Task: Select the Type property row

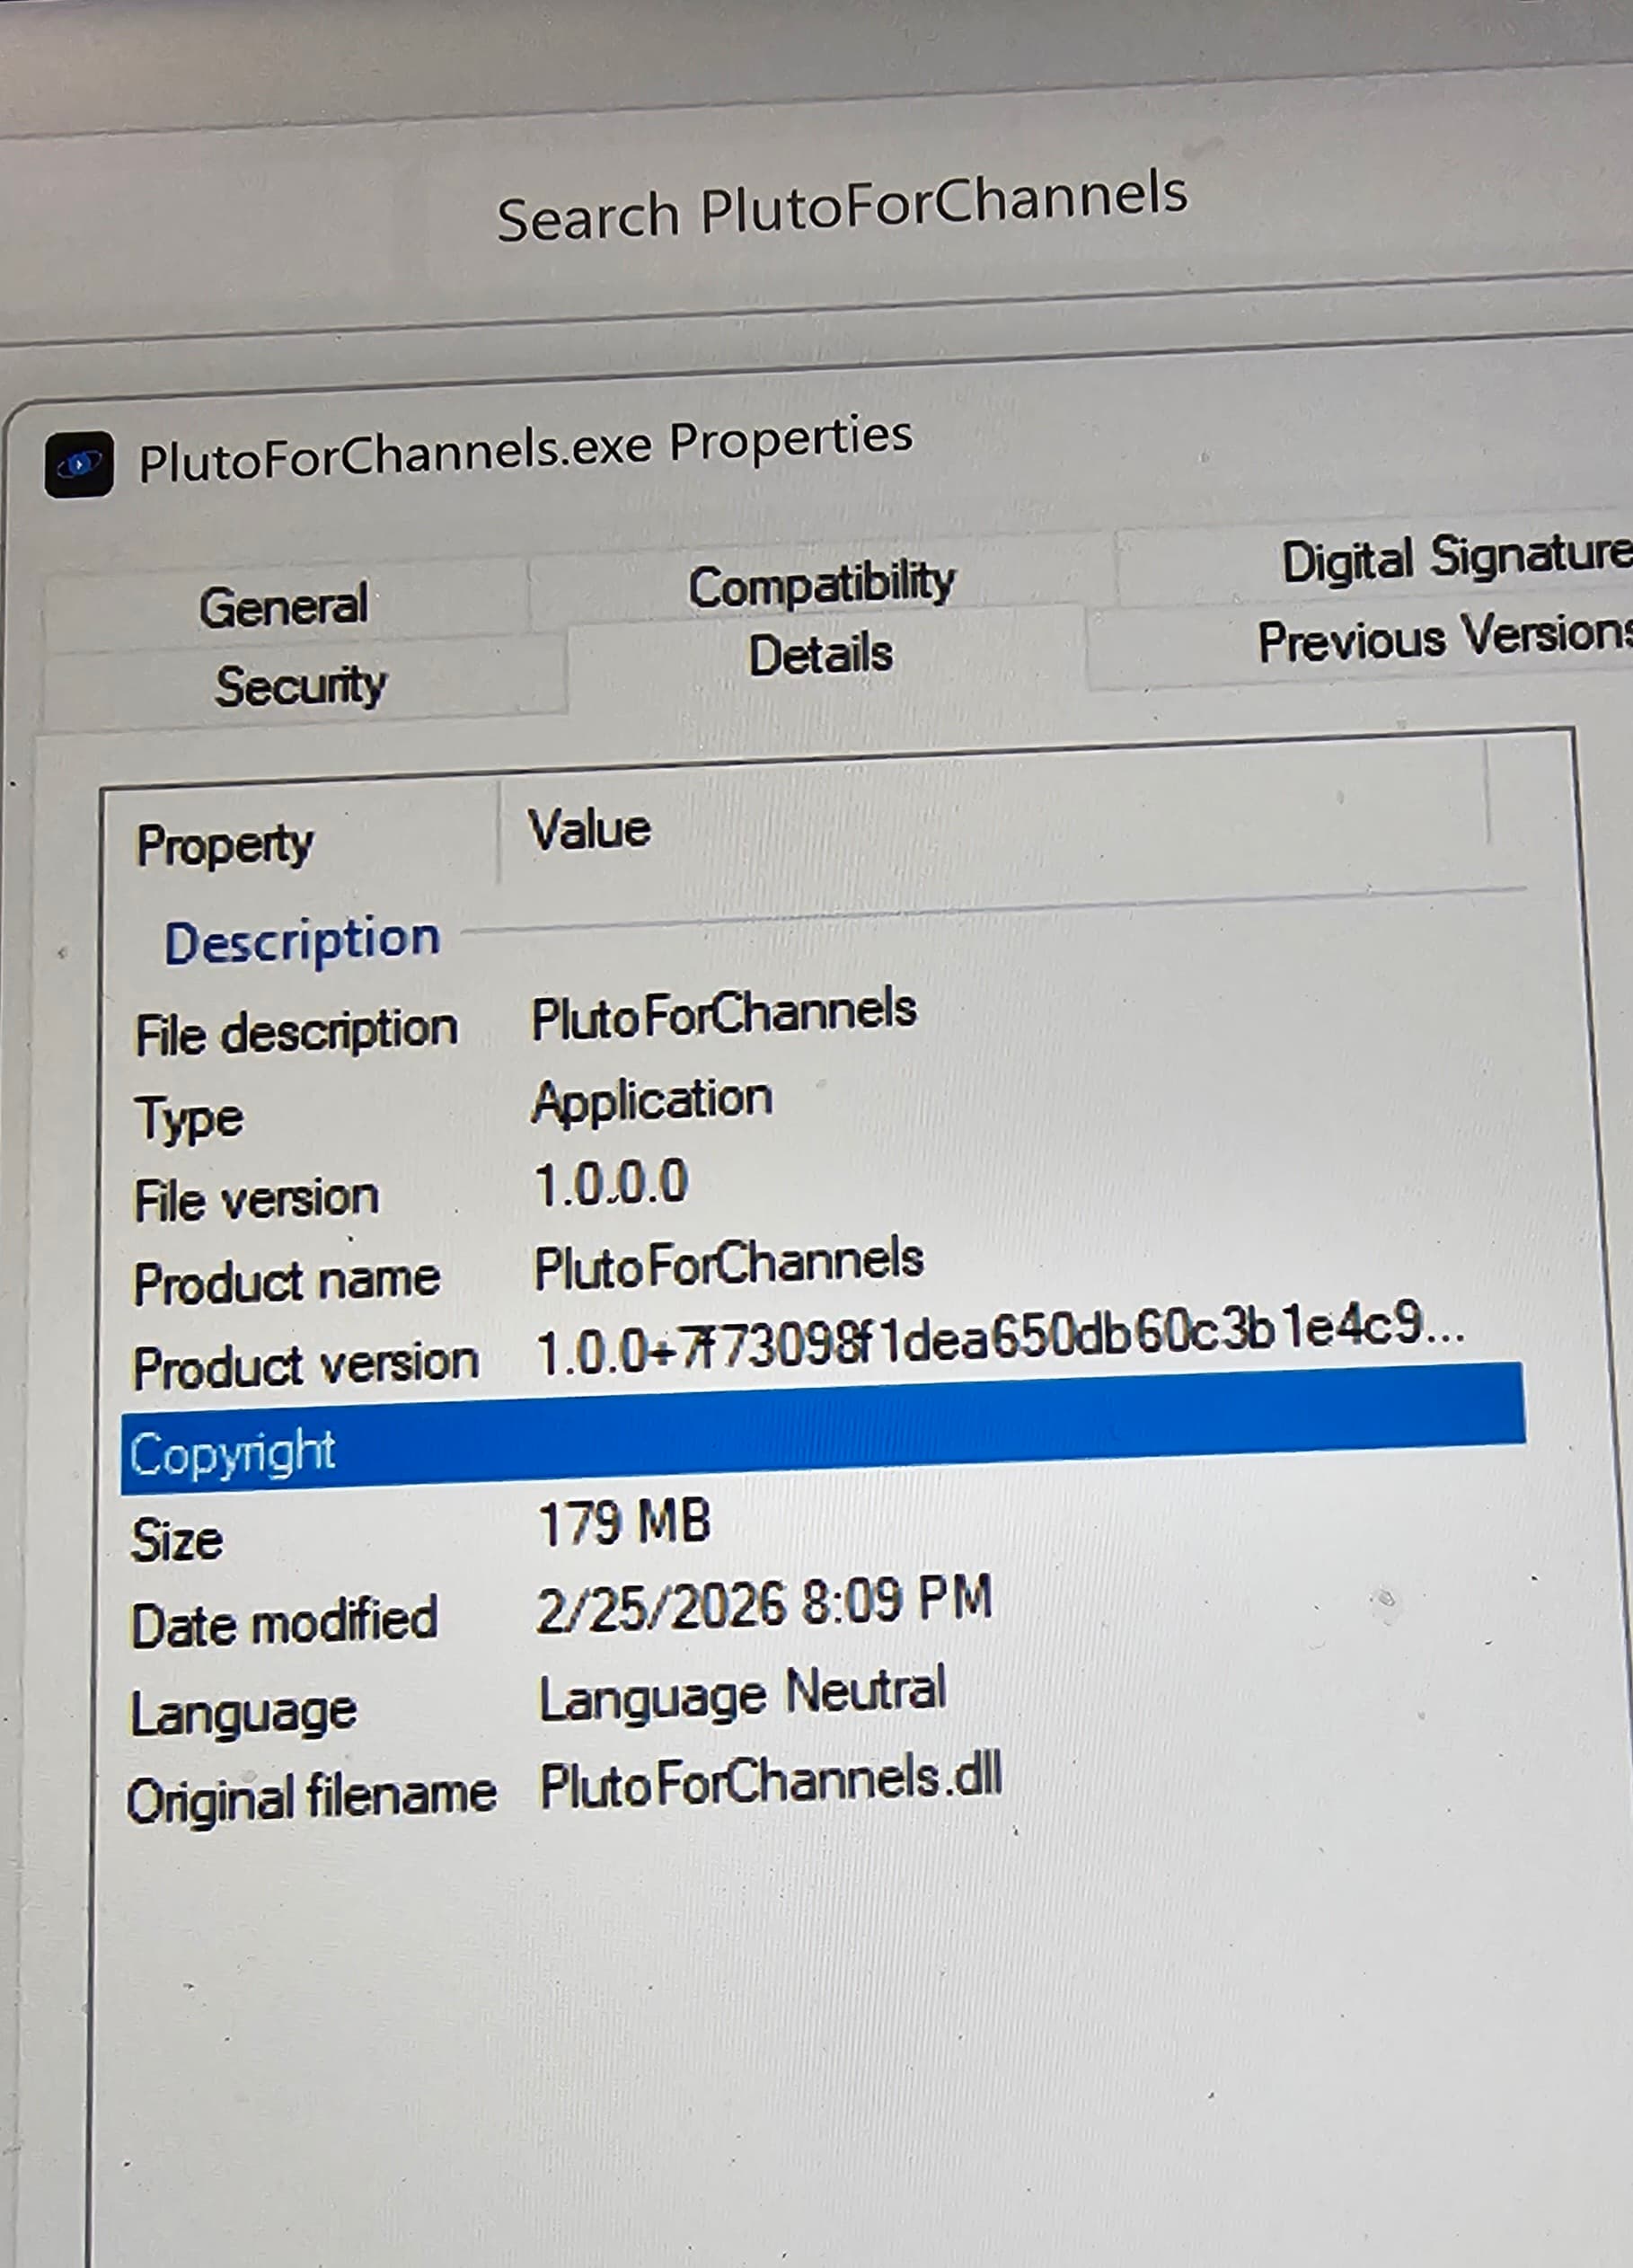Action: (189, 1117)
